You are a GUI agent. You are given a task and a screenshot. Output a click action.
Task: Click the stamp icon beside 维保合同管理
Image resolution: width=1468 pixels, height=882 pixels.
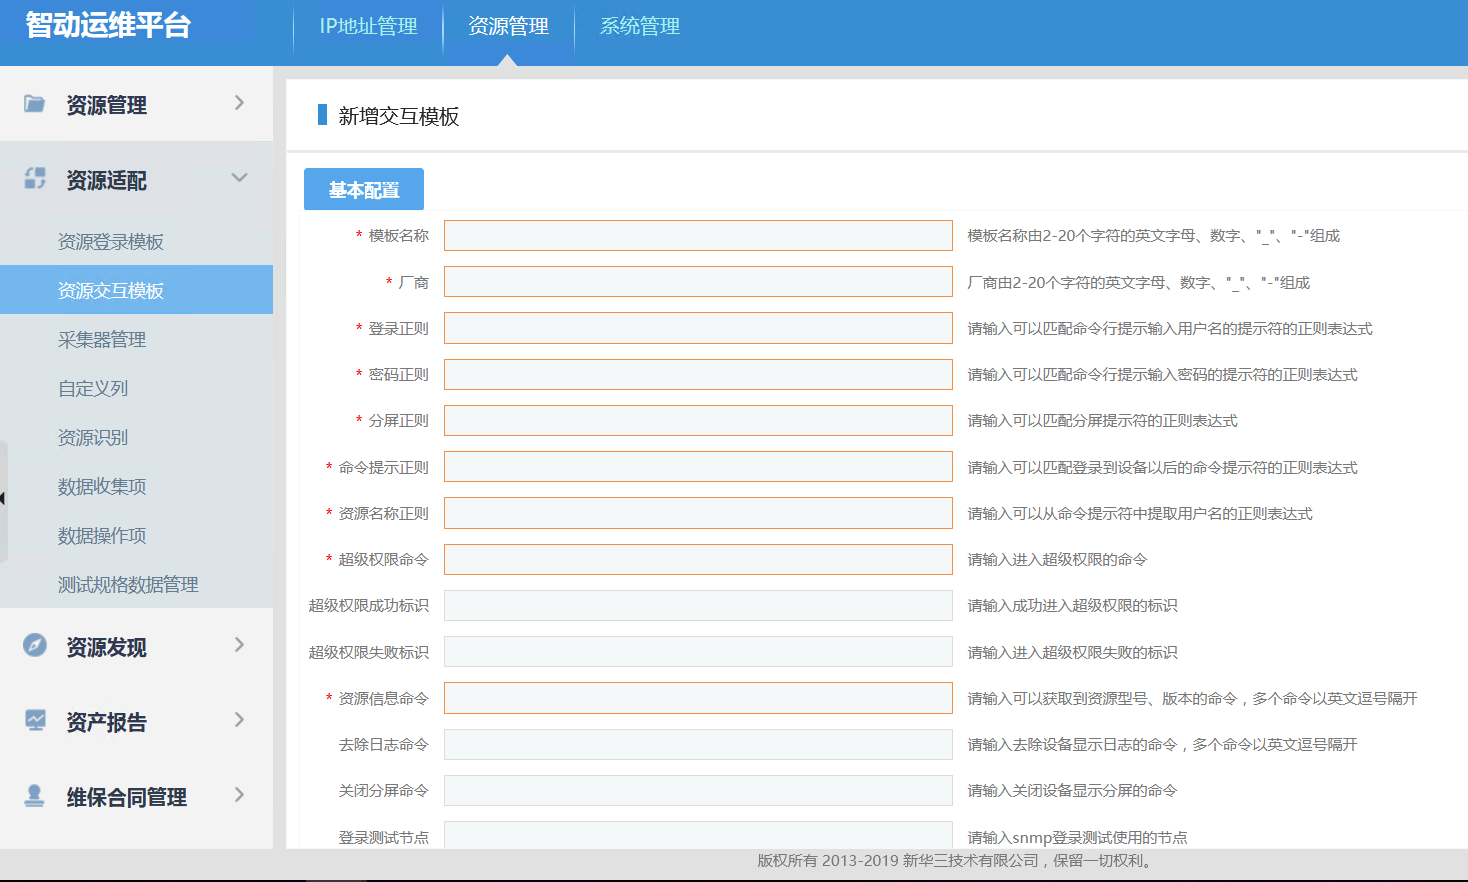(35, 796)
